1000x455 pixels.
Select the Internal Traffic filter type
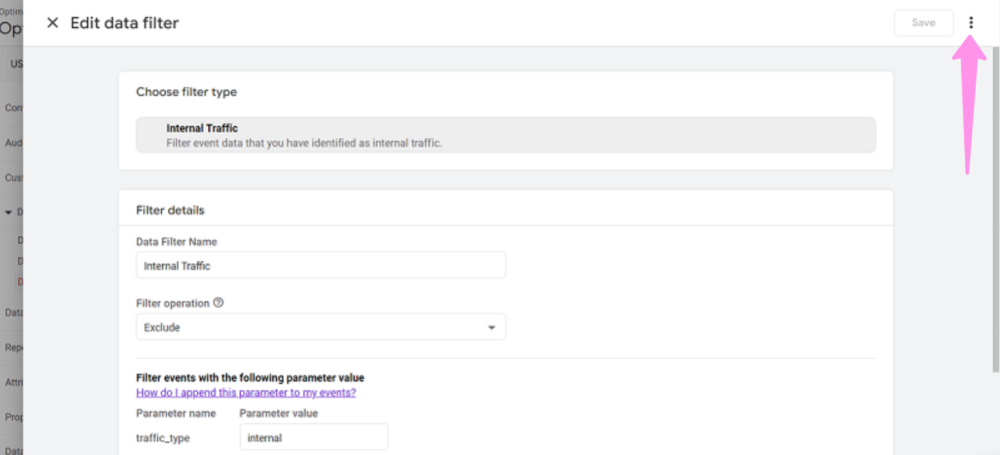click(506, 135)
